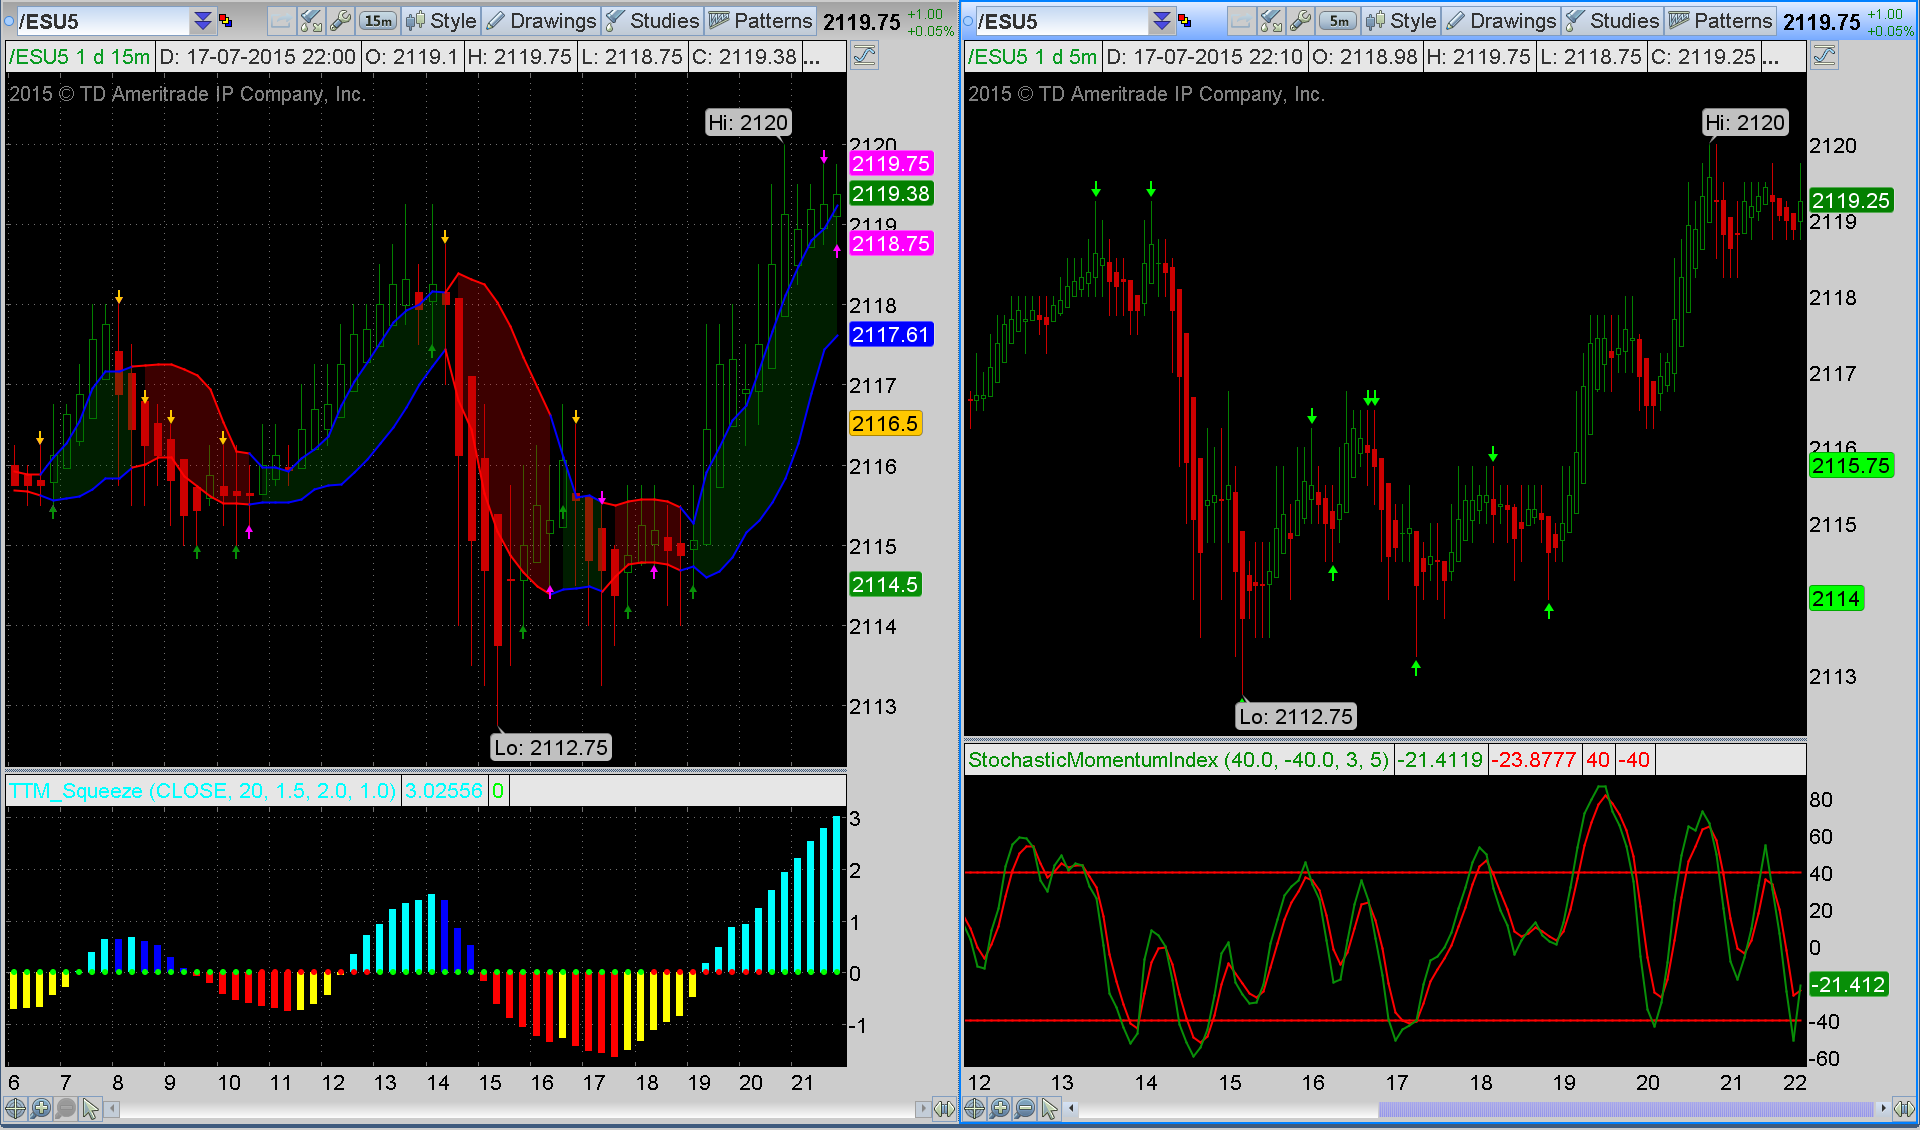Toggle the left chart's price line mode icon
The height and width of the screenshot is (1130, 1920).
[865, 57]
